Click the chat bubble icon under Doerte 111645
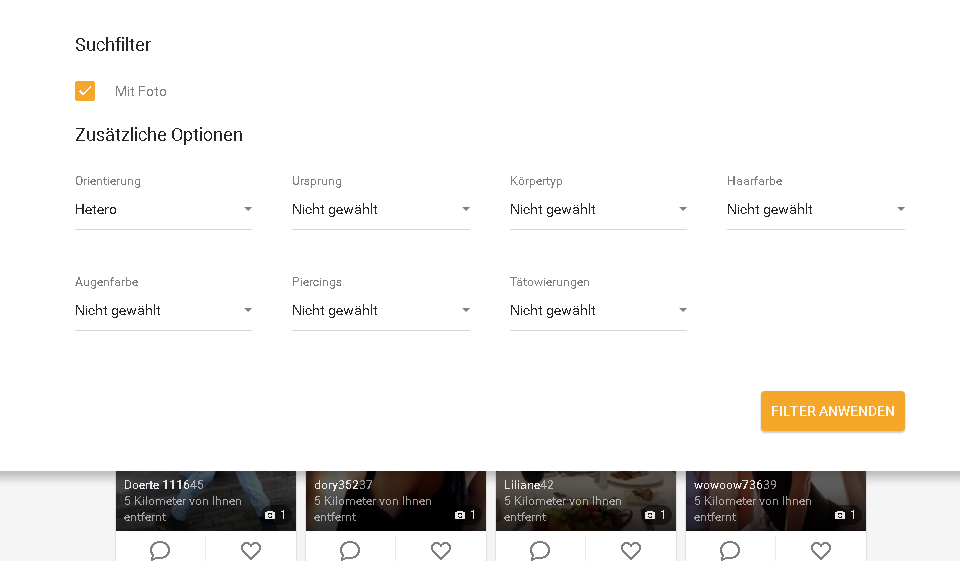The width and height of the screenshot is (960, 561). (x=160, y=550)
